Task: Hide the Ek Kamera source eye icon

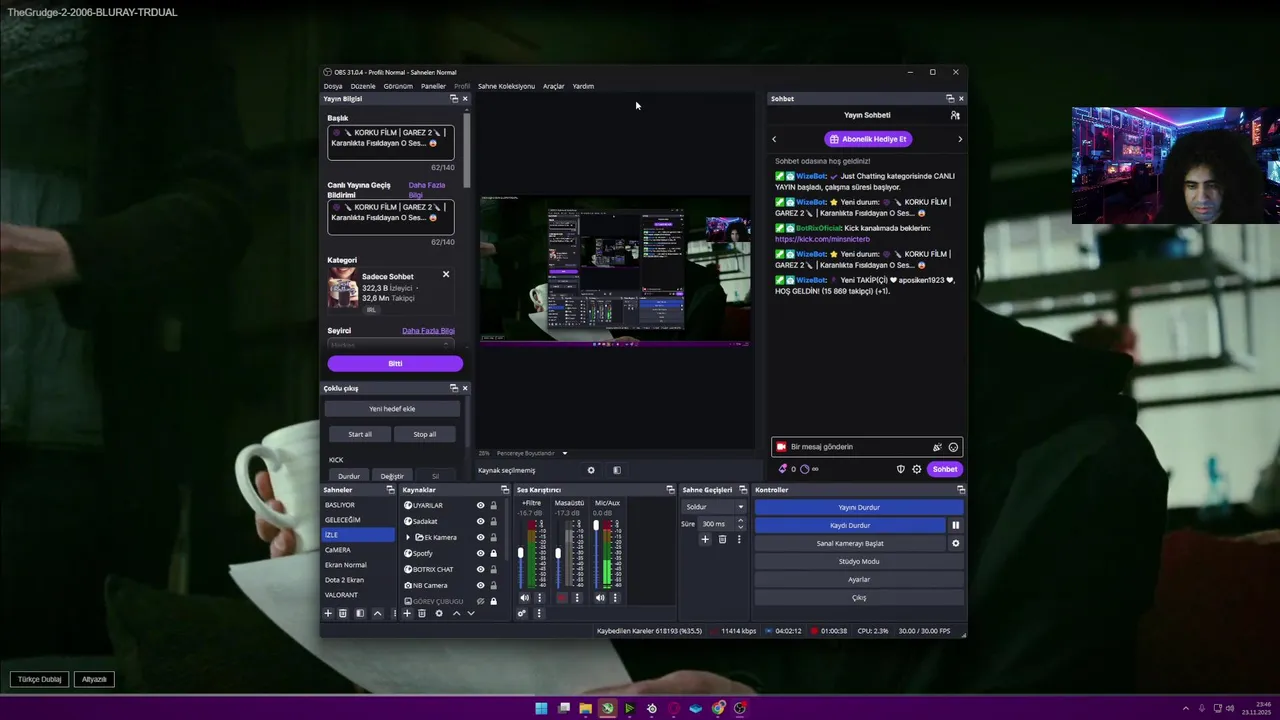Action: [480, 537]
